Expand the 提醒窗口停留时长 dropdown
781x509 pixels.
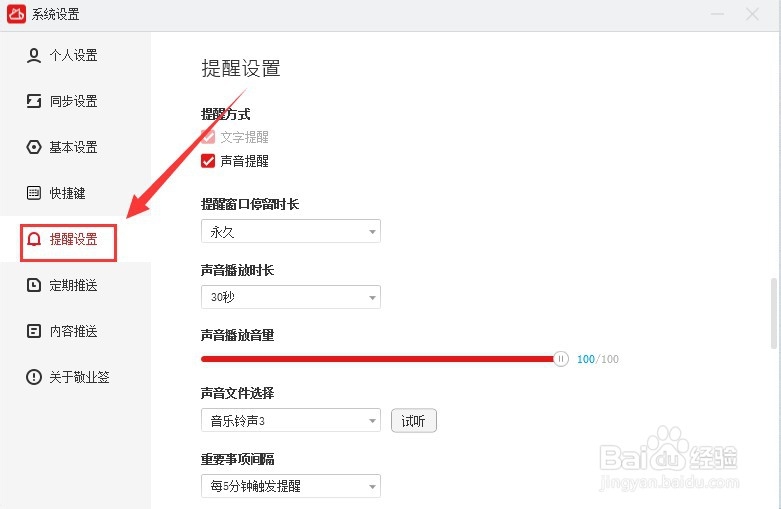point(290,232)
